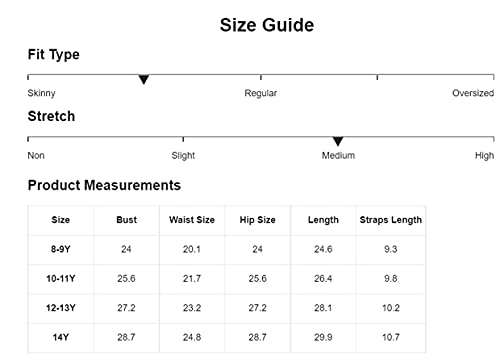Viewport: 500px width, 360px height.
Task: Click the Waist Size column header
Action: click(x=192, y=220)
